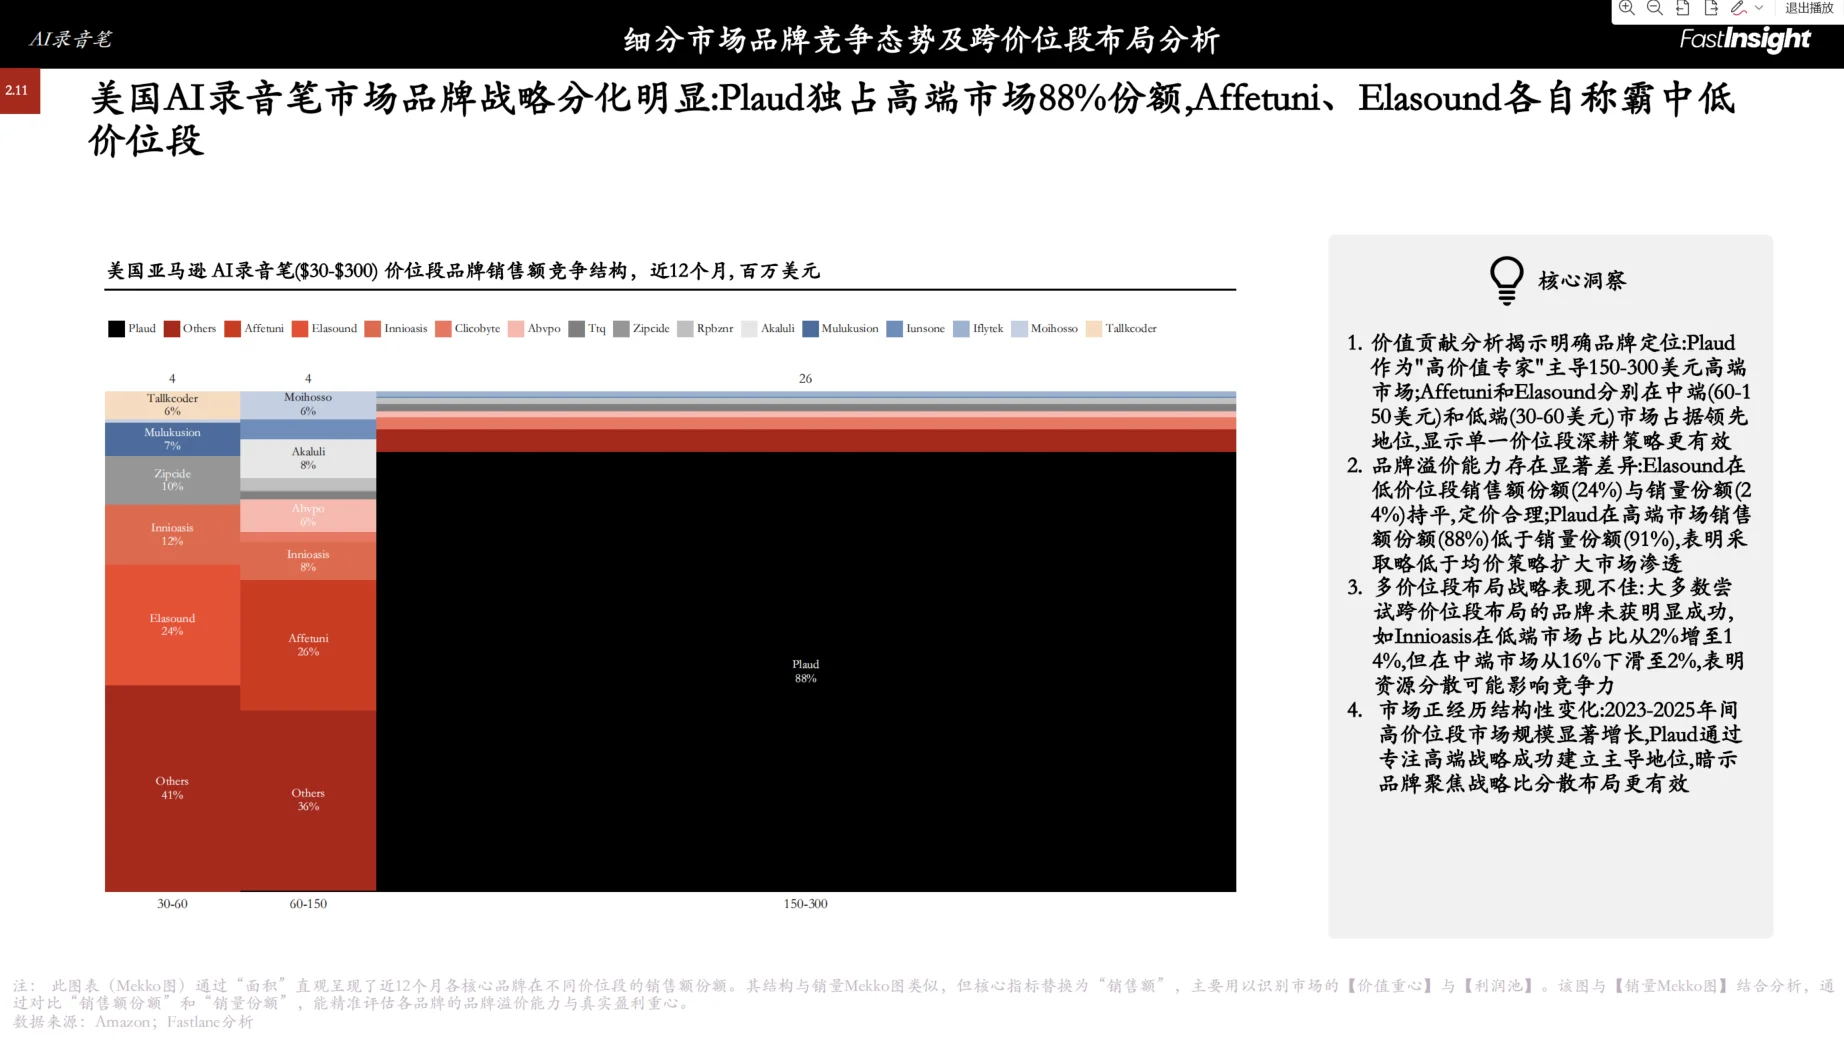Click the Affetuni legend color swatch
The image size is (1844, 1050).
[233, 329]
